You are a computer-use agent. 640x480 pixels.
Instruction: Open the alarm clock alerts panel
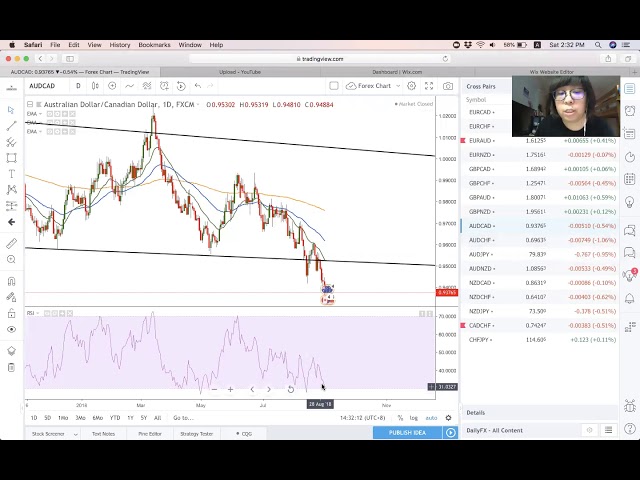(x=629, y=110)
